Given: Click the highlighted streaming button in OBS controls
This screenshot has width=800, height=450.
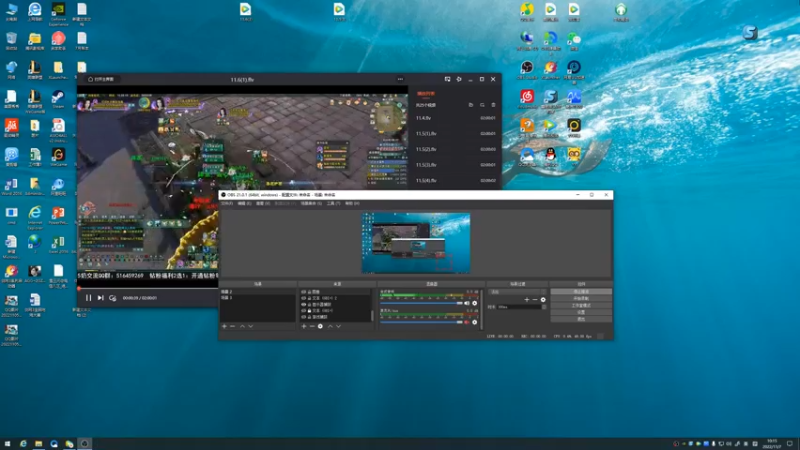Looking at the screenshot, I should click(581, 292).
